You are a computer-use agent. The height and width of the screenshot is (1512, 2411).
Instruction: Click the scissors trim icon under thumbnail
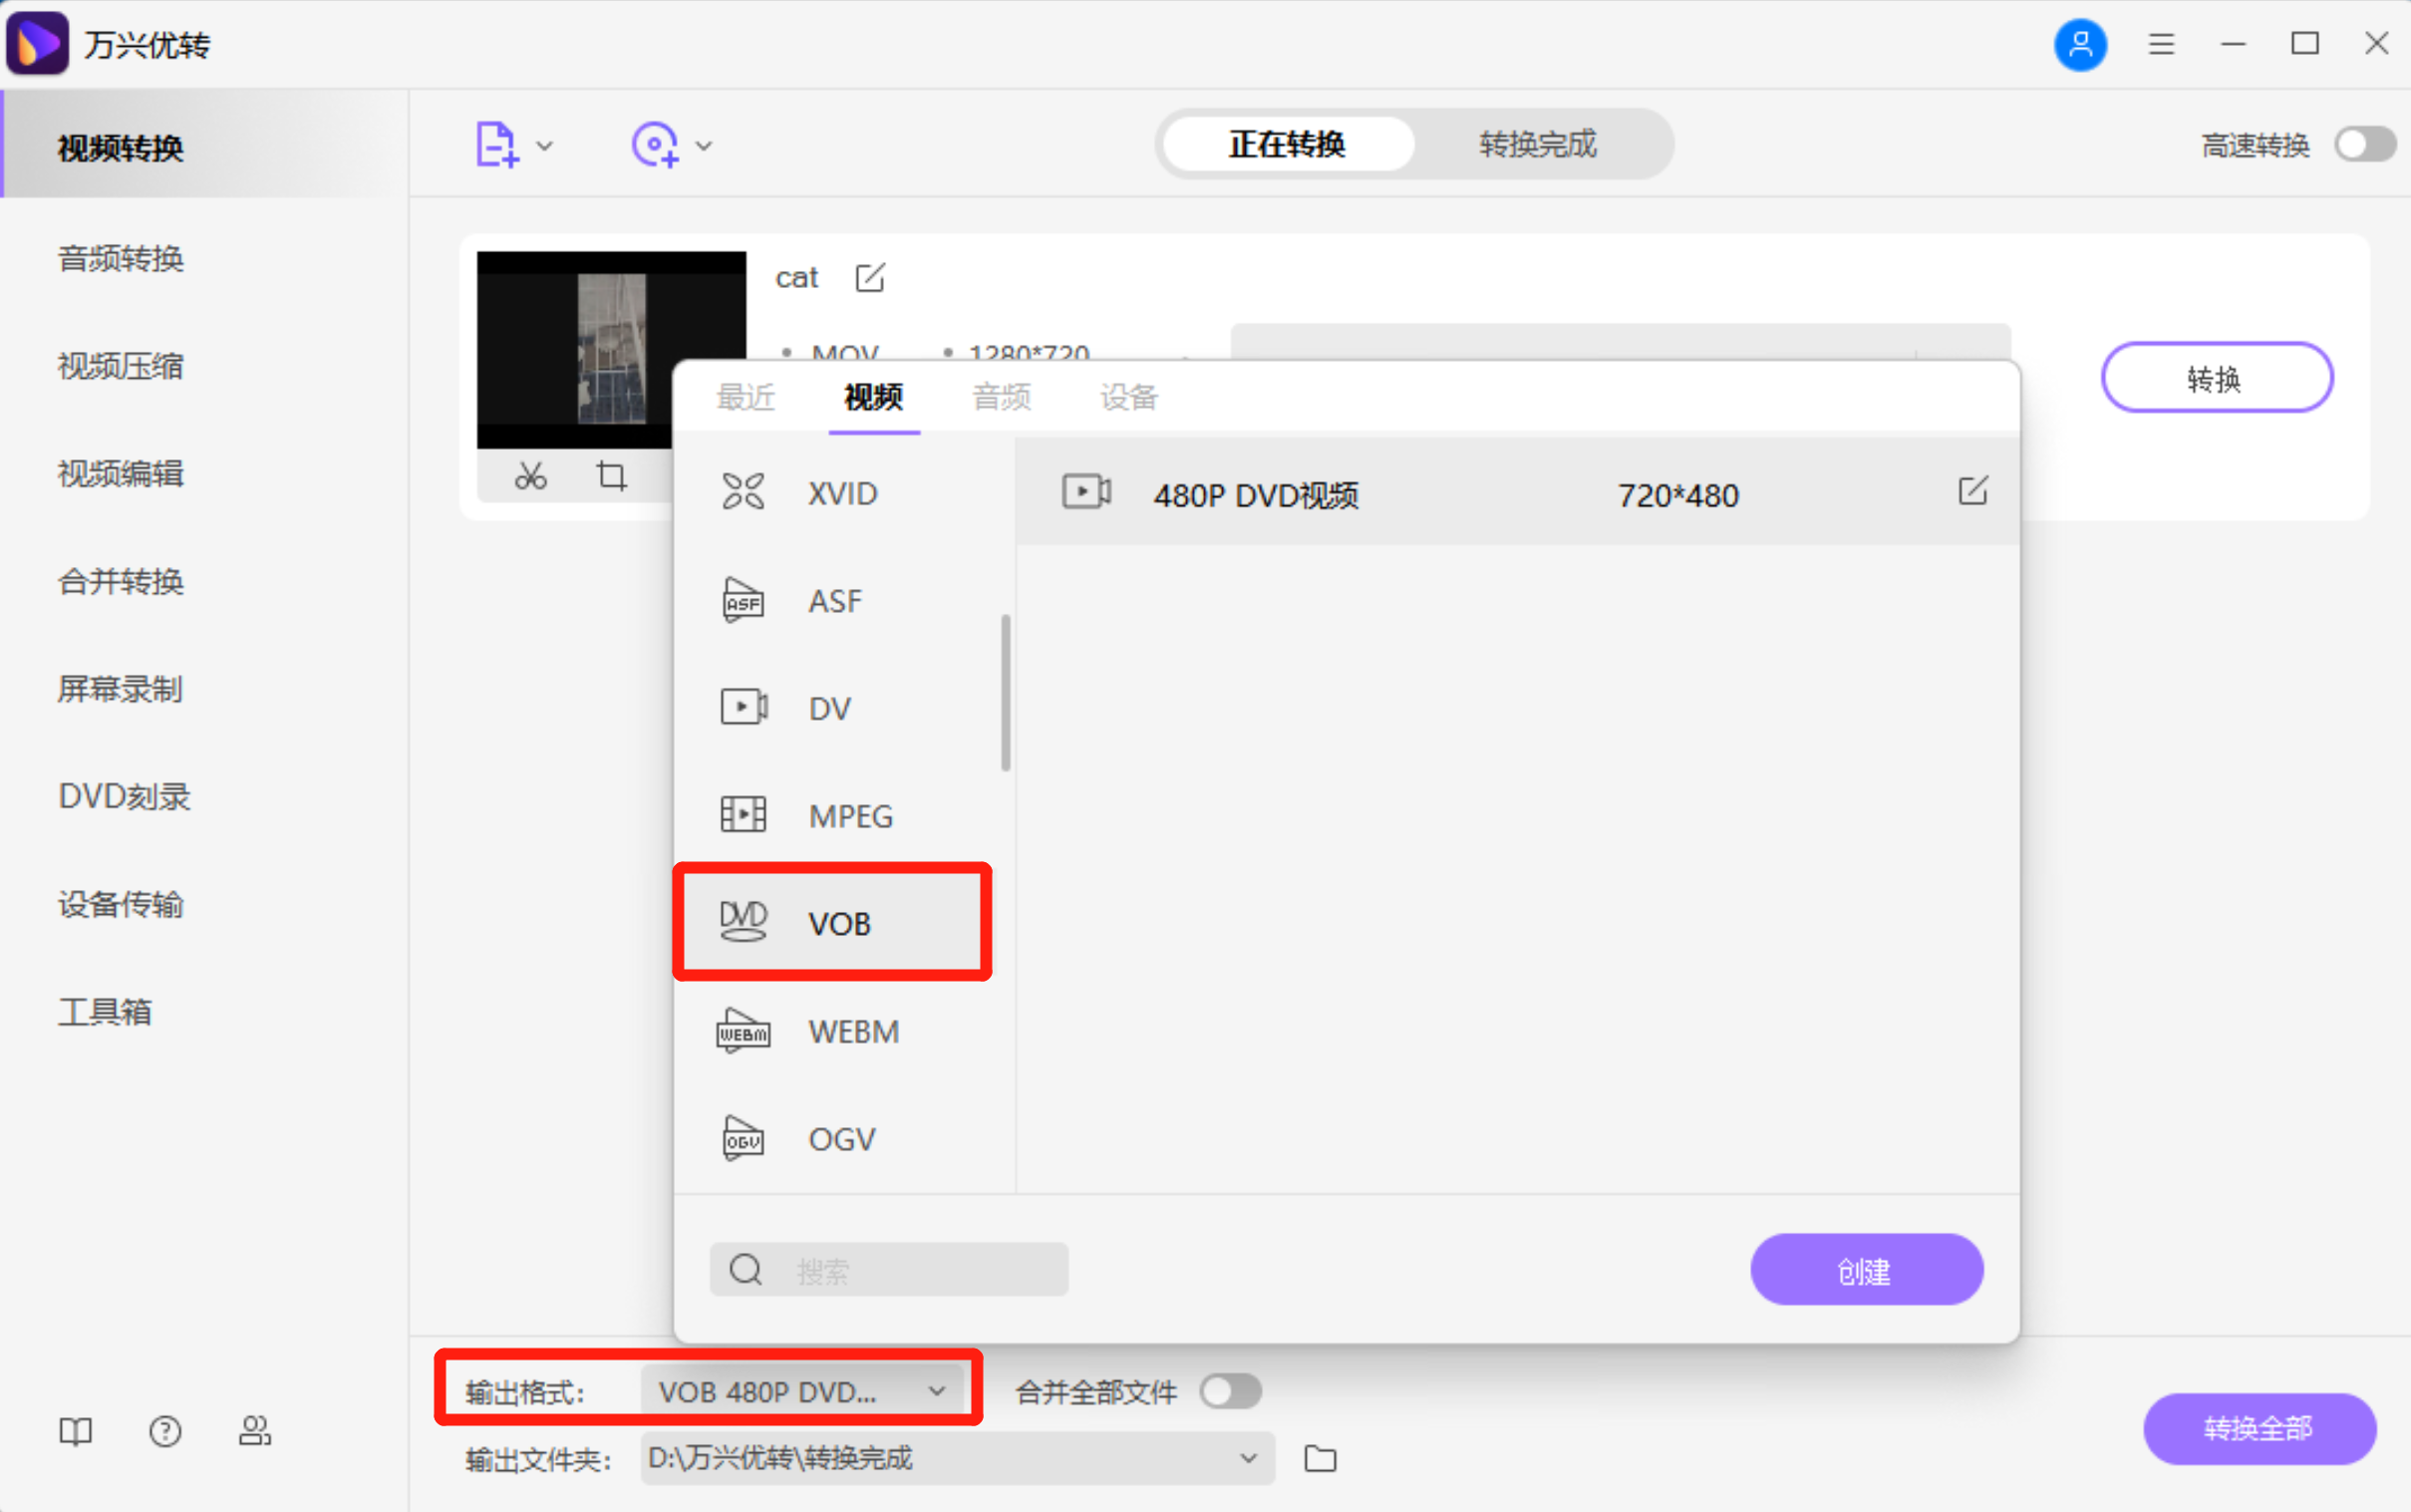click(530, 476)
